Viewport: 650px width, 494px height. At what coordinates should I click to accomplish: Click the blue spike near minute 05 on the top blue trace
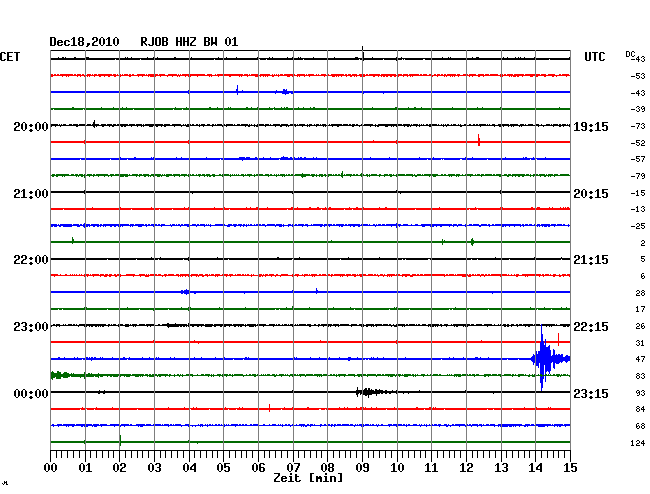tap(237, 90)
